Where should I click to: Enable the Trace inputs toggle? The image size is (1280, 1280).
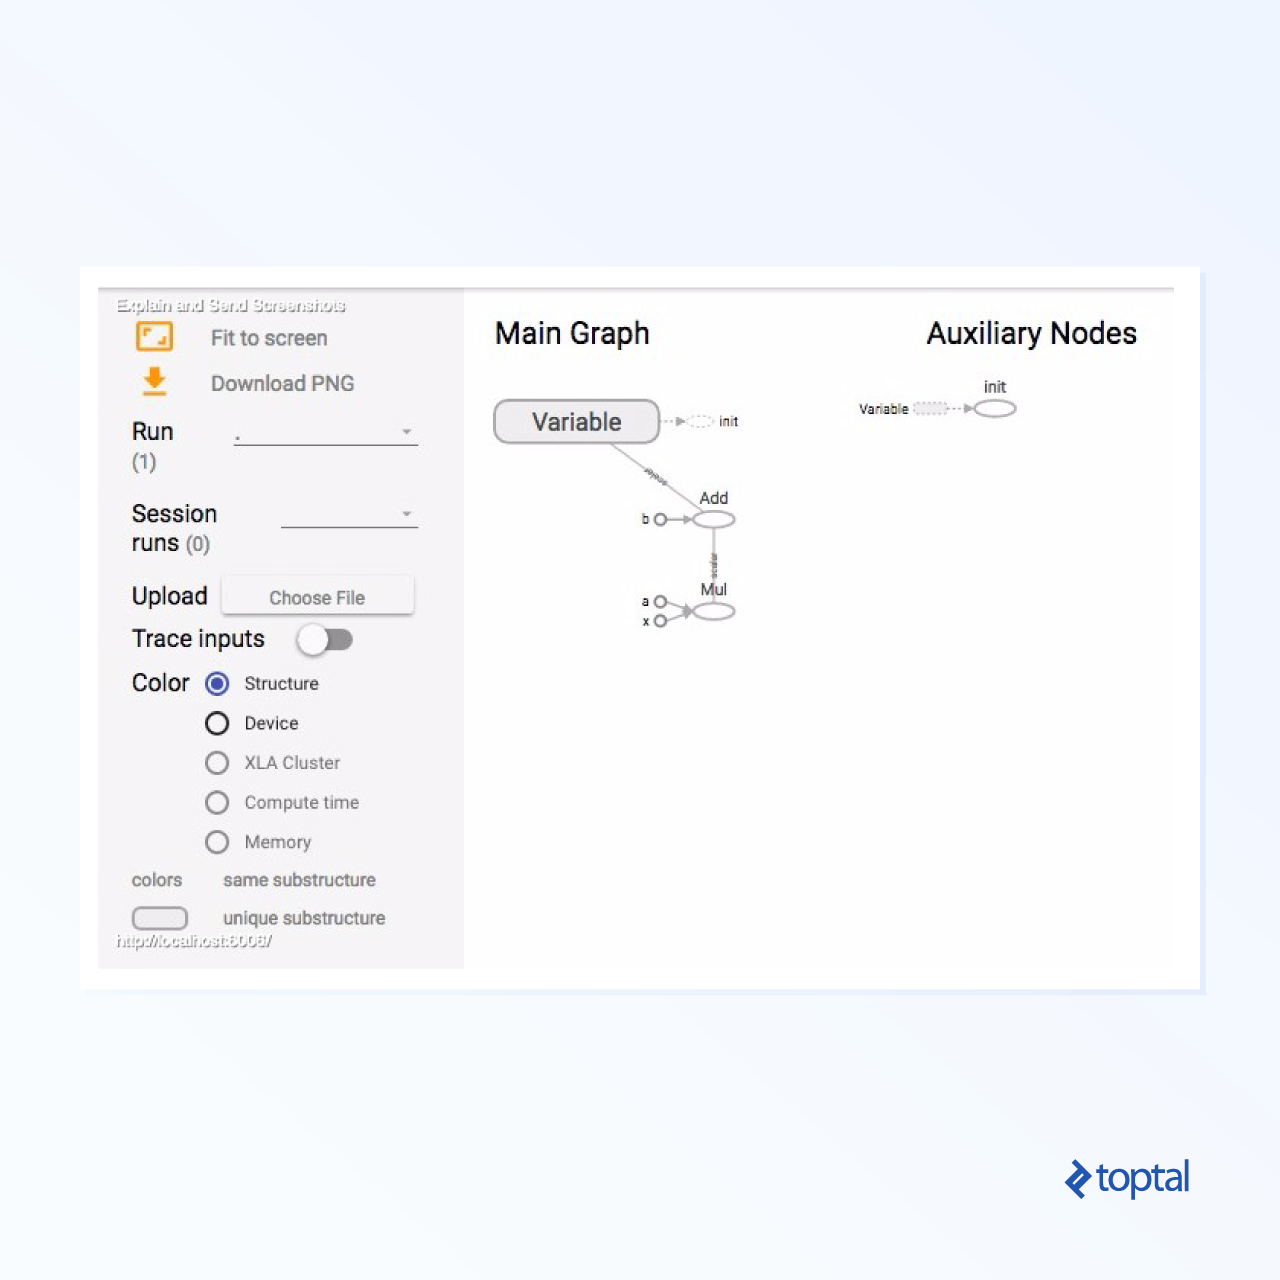325,639
